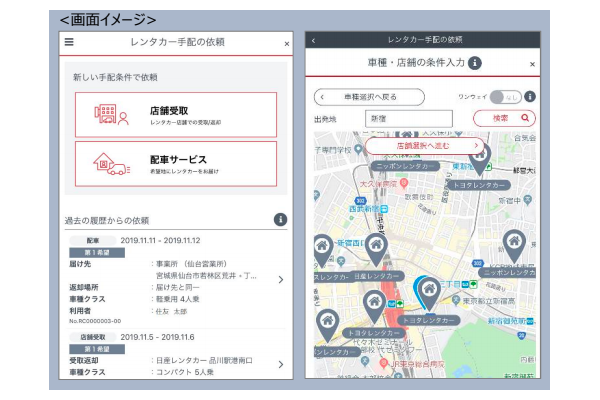600x400 pixels.
Task: Click the reference No.RC0000003-00
Action: point(95,321)
